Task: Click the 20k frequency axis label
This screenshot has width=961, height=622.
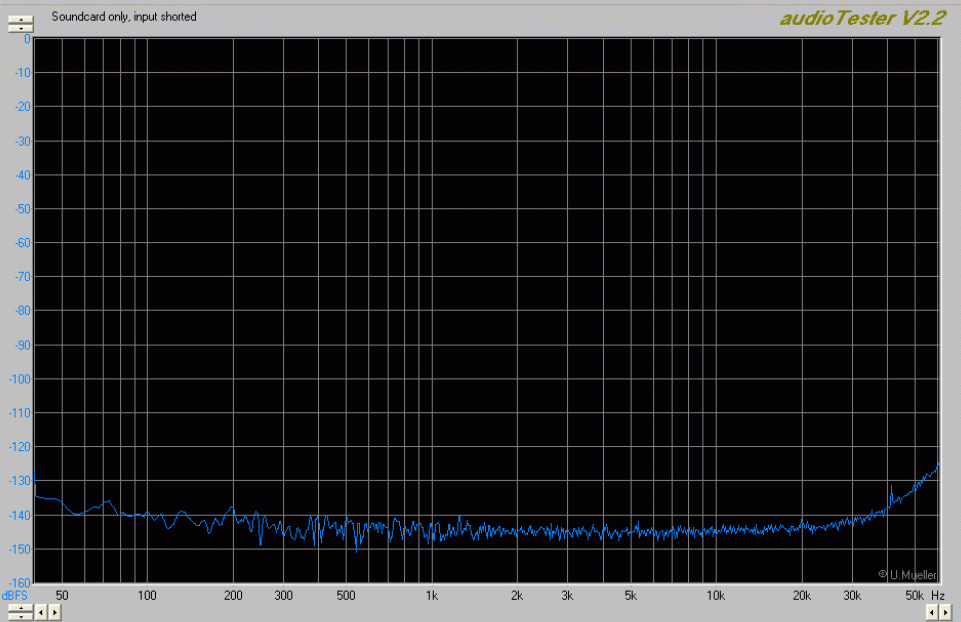Action: [x=801, y=596]
